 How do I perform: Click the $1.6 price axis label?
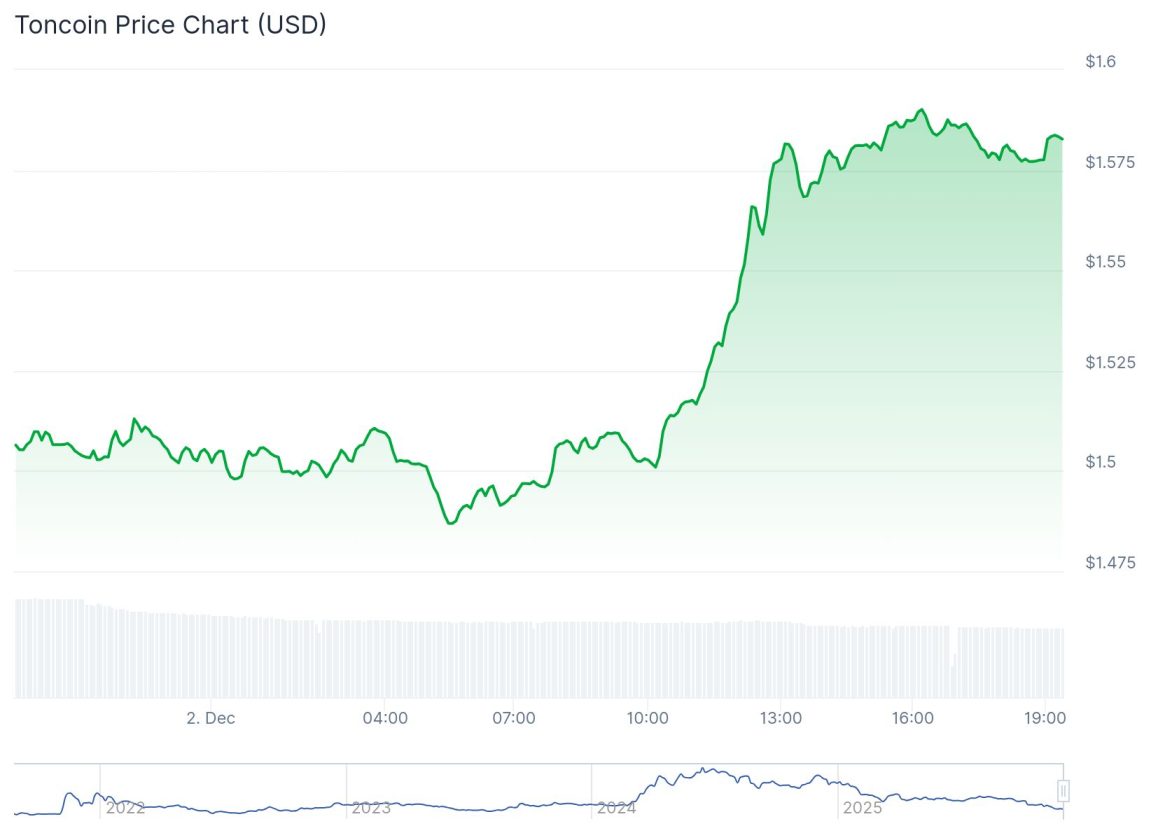click(1100, 62)
